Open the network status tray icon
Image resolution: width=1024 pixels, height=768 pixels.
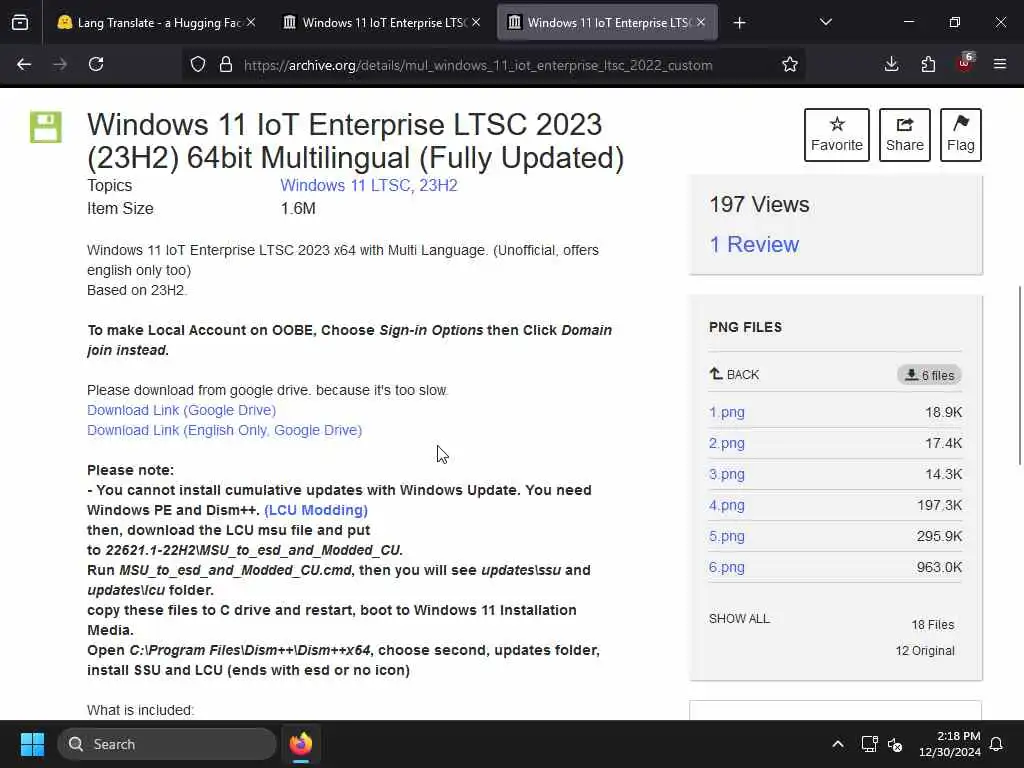point(869,744)
